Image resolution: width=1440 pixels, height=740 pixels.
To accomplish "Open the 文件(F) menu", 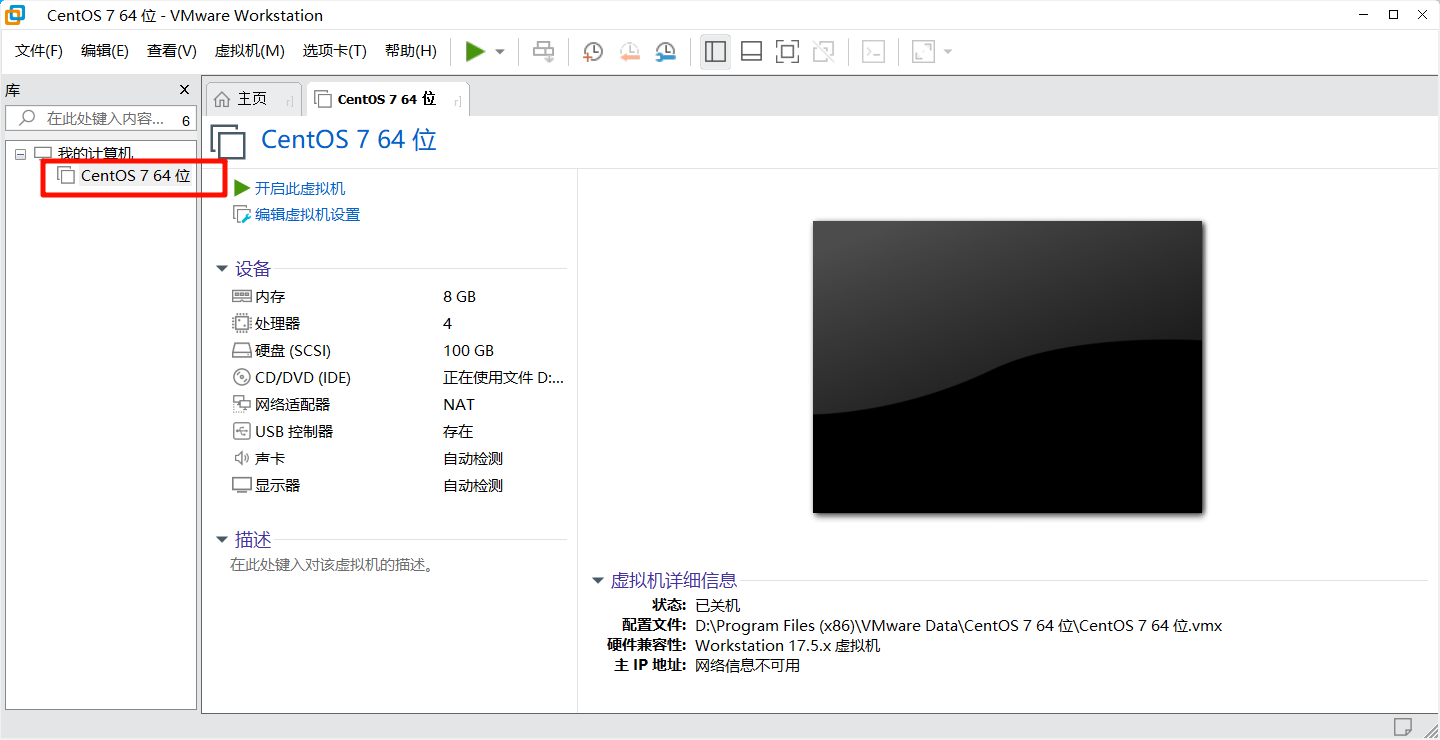I will (39, 51).
